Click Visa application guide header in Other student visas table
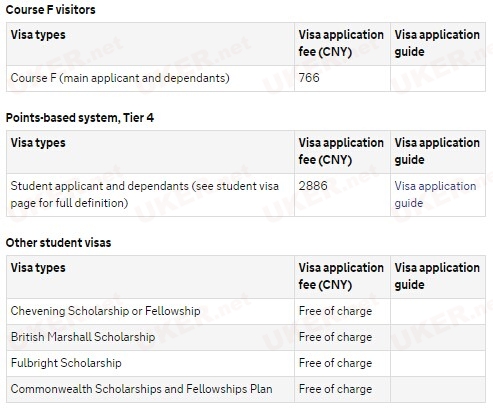The height and width of the screenshot is (414, 493). pyautogui.click(x=437, y=276)
